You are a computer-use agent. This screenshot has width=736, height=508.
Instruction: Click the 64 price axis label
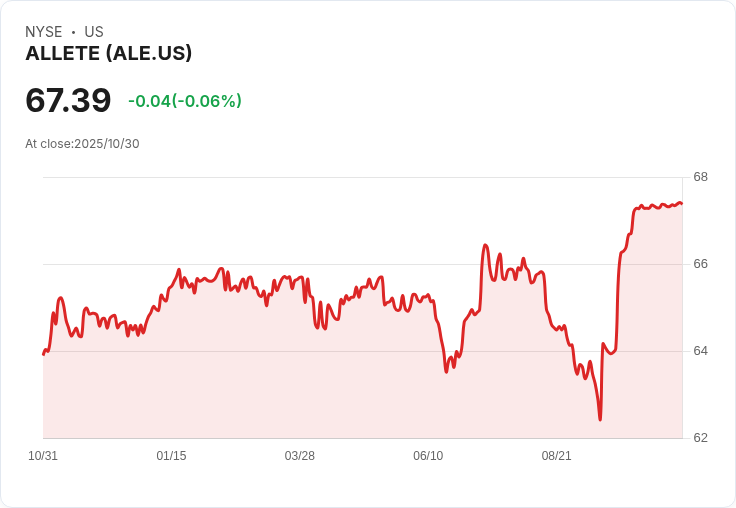701,351
